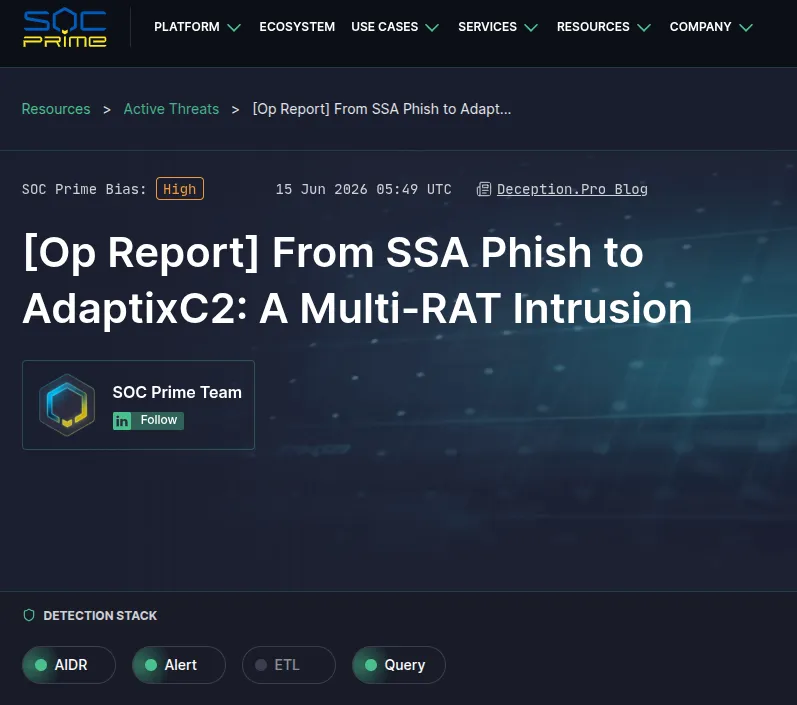Click the Detection Stack shield icon
Viewport: 797px width, 705px height.
click(29, 615)
